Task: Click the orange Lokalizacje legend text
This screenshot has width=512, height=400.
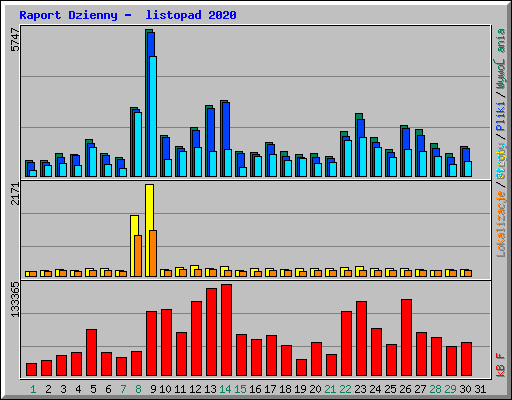Action: pos(501,223)
